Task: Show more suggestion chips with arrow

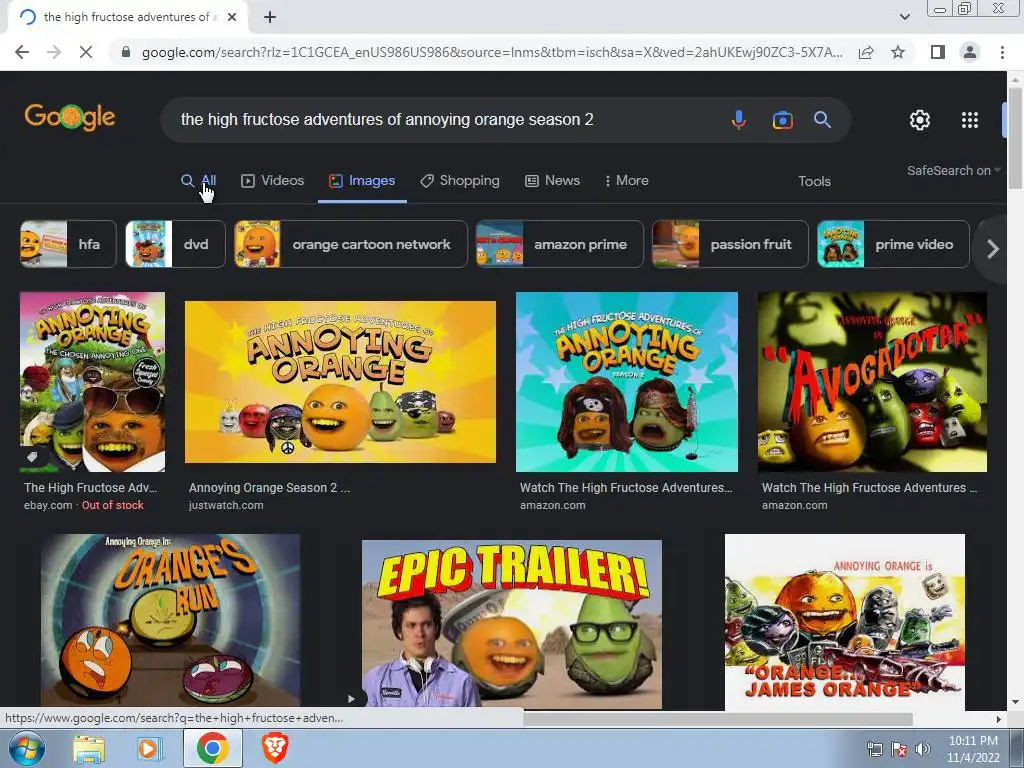Action: (993, 249)
